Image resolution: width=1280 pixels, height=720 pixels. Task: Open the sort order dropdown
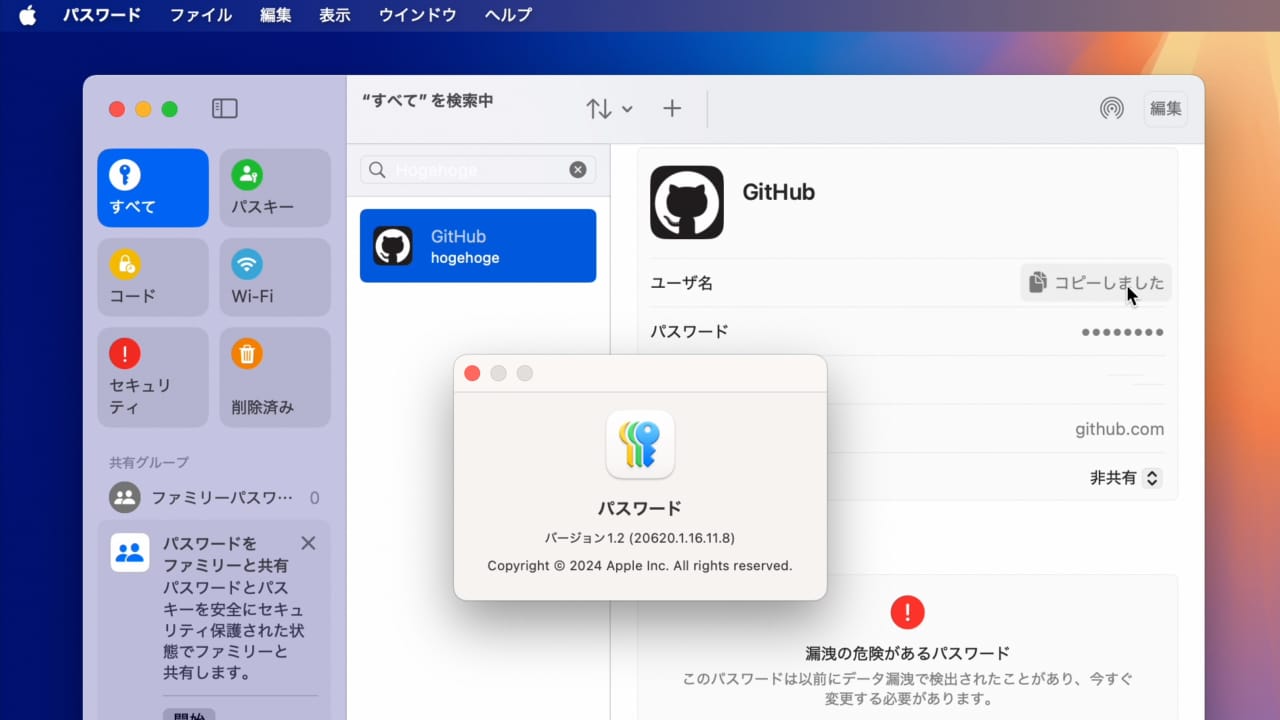tap(609, 109)
